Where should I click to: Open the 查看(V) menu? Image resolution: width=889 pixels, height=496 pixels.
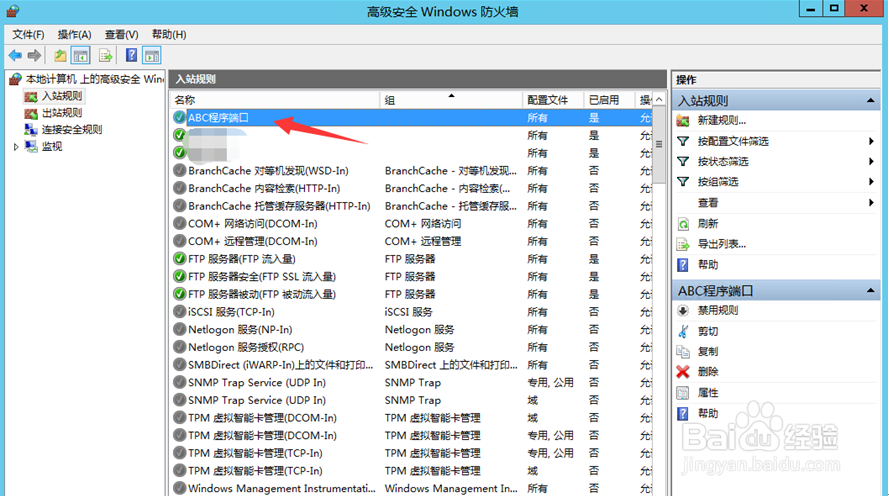(121, 35)
